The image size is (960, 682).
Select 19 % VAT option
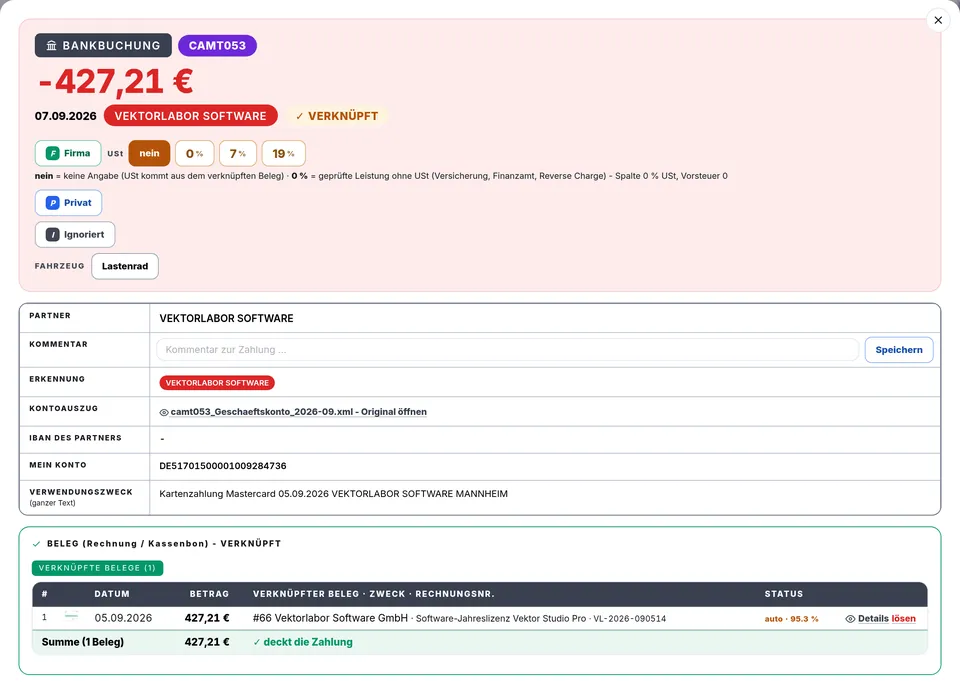[283, 153]
